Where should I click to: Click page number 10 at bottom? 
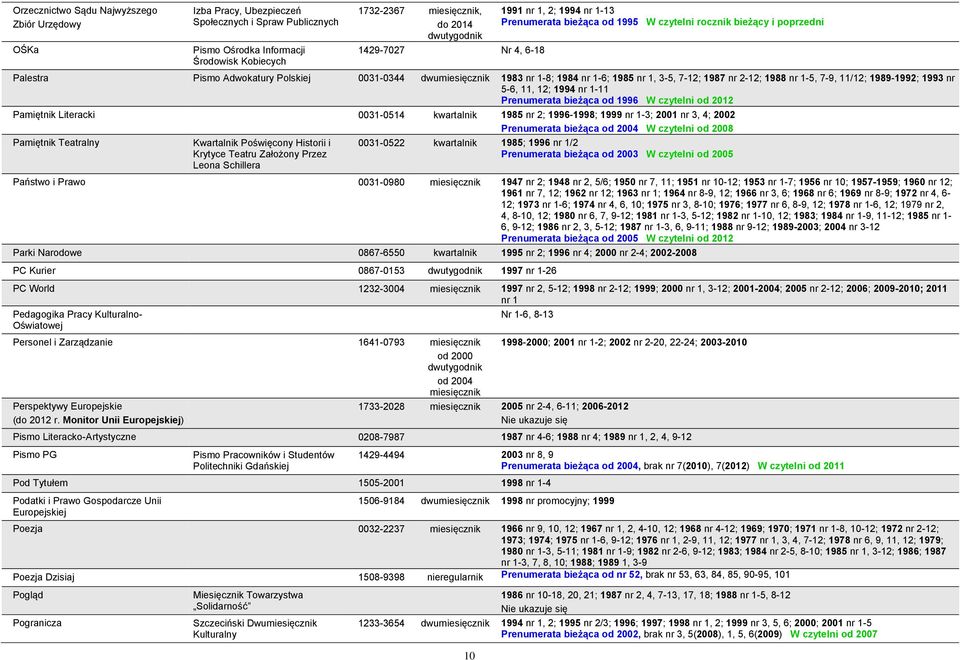470,655
